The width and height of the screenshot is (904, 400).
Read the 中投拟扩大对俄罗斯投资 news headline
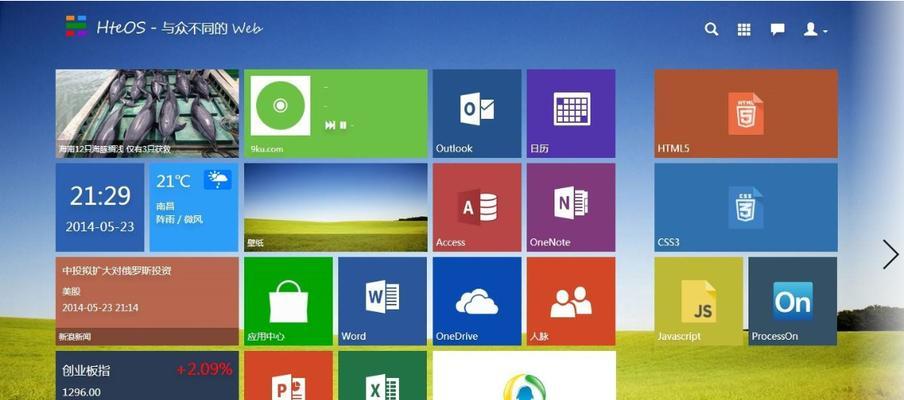click(116, 270)
